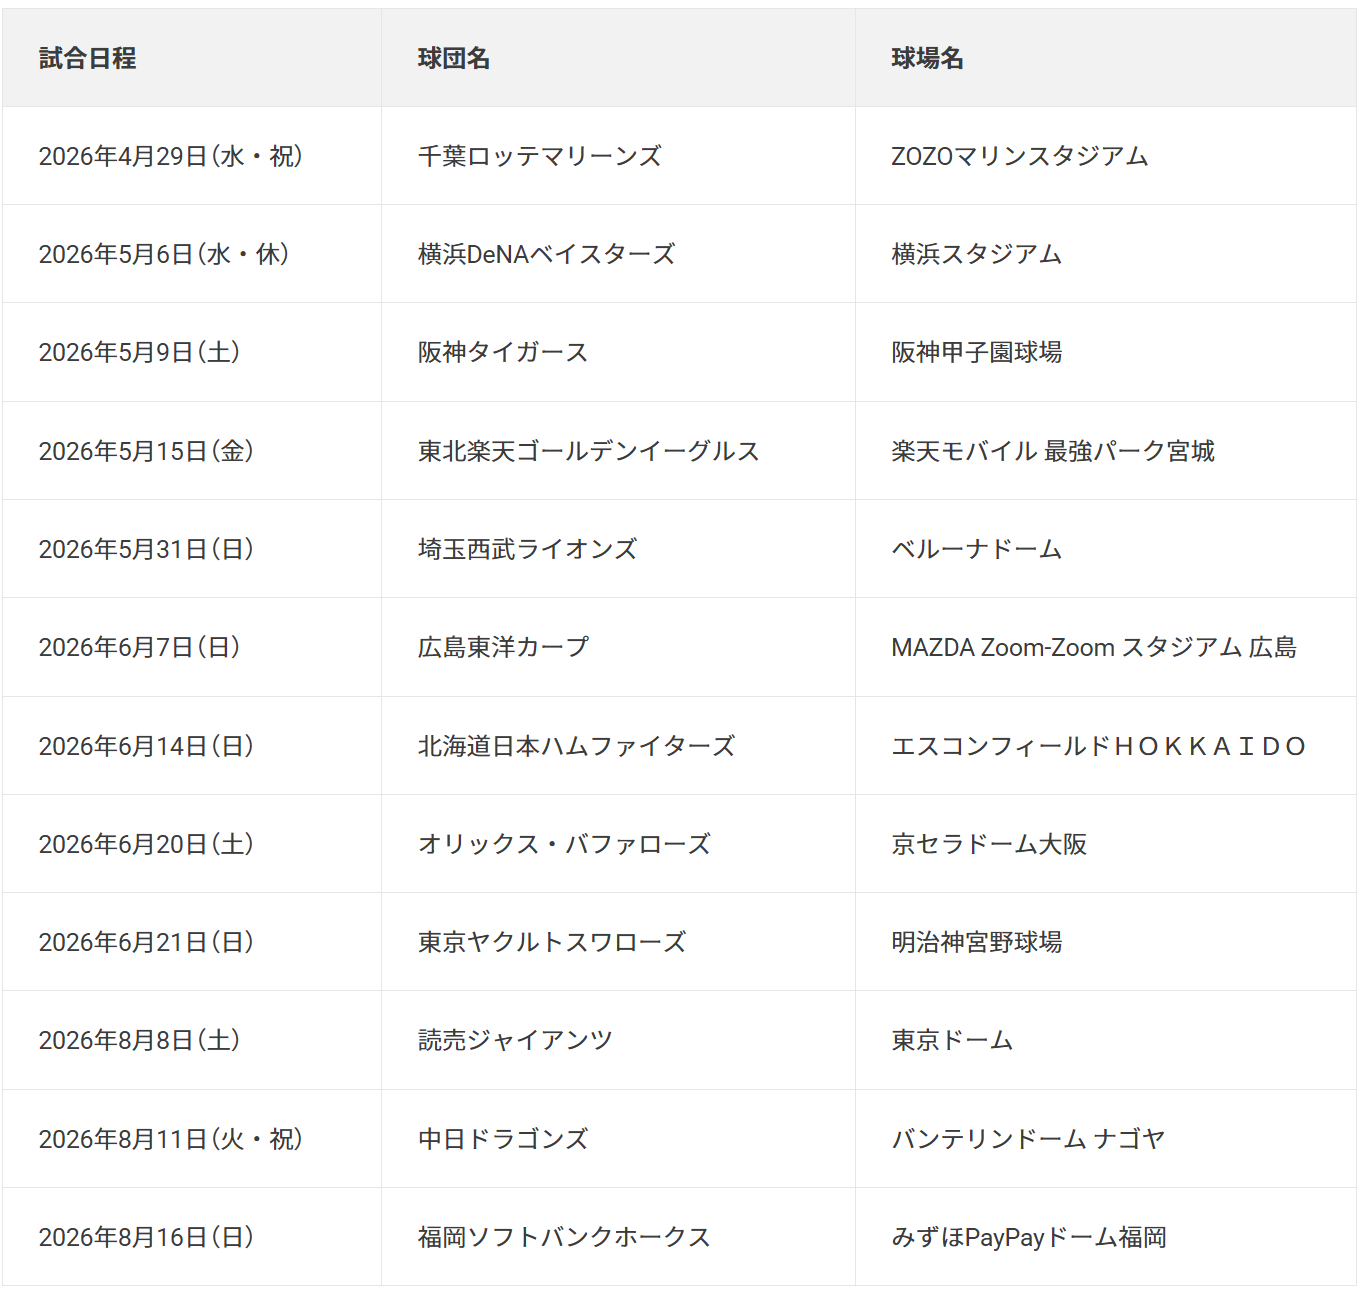
Task: Select the 千葉ロッテマリーンズ team cell
Action: 540,156
